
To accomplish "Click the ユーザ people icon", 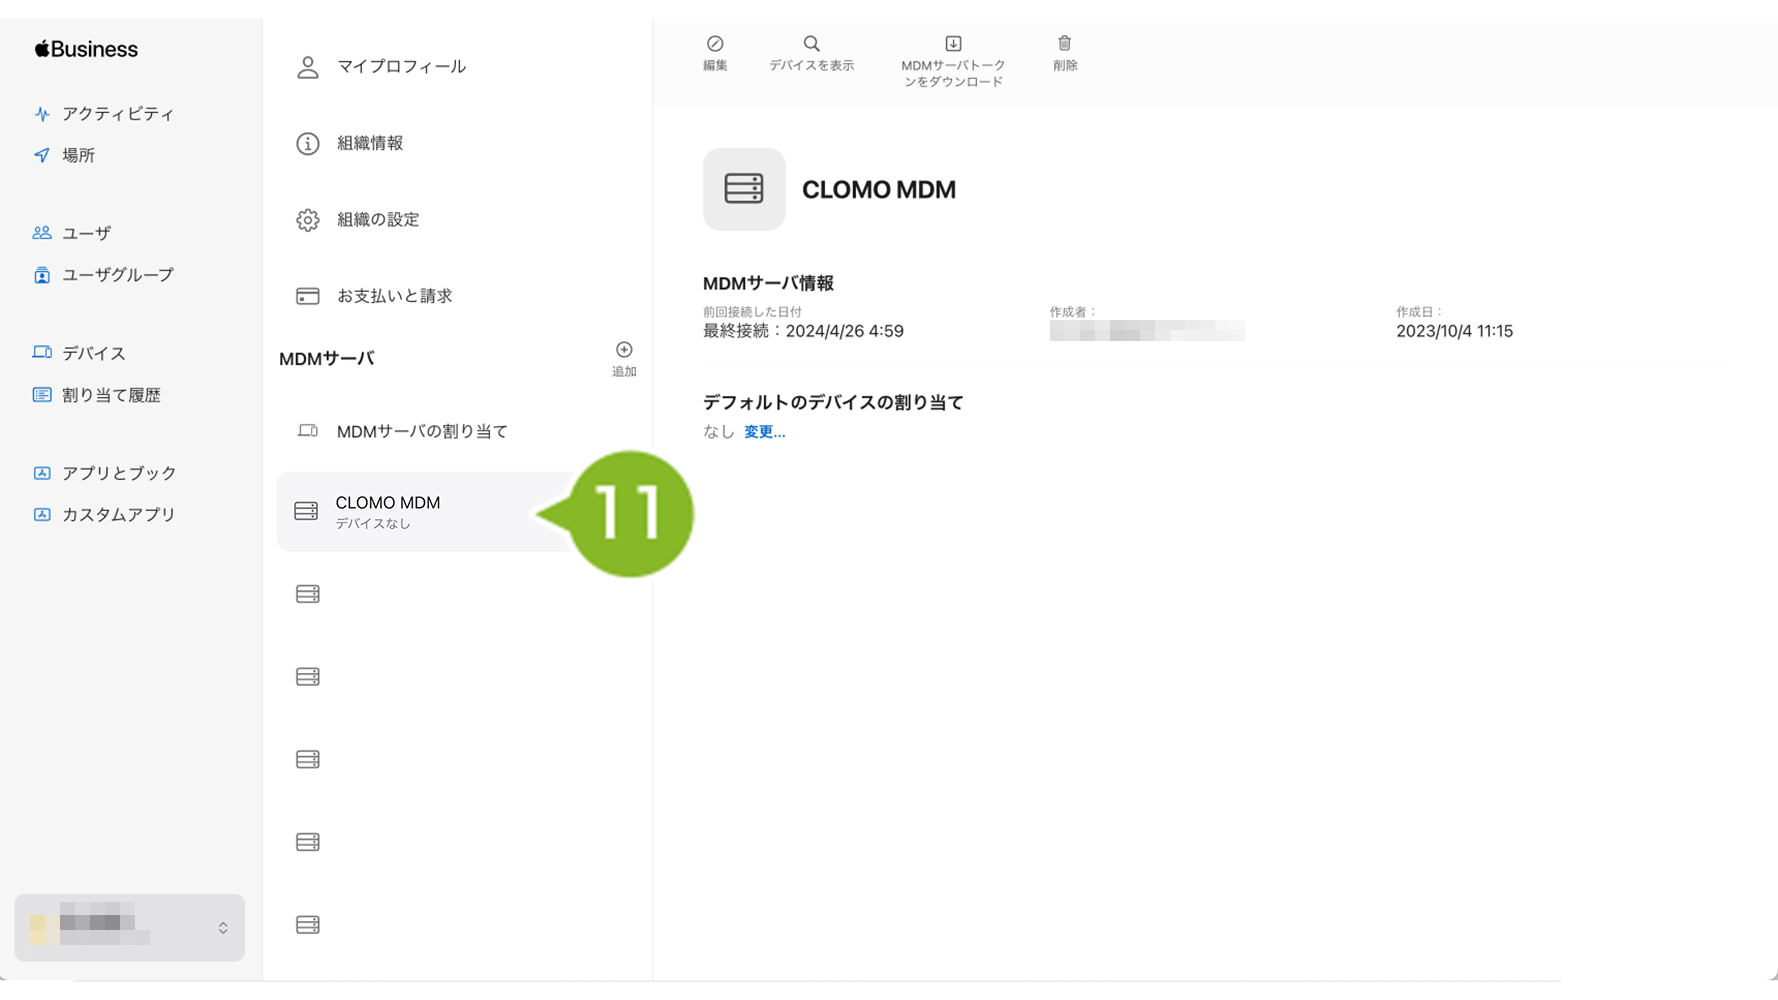I will tap(42, 233).
